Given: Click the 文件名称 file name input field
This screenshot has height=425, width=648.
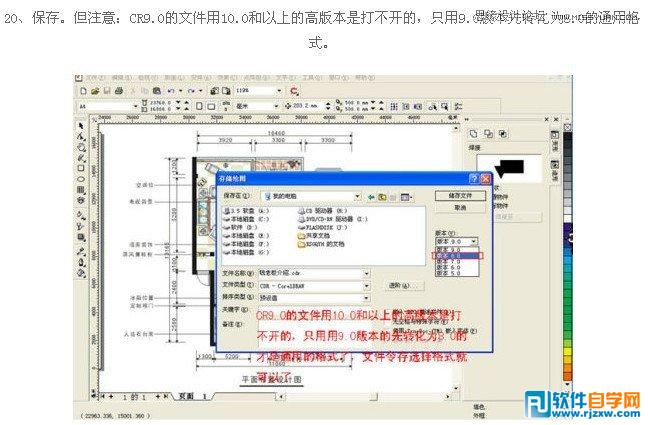Looking at the screenshot, I should click(x=314, y=273).
